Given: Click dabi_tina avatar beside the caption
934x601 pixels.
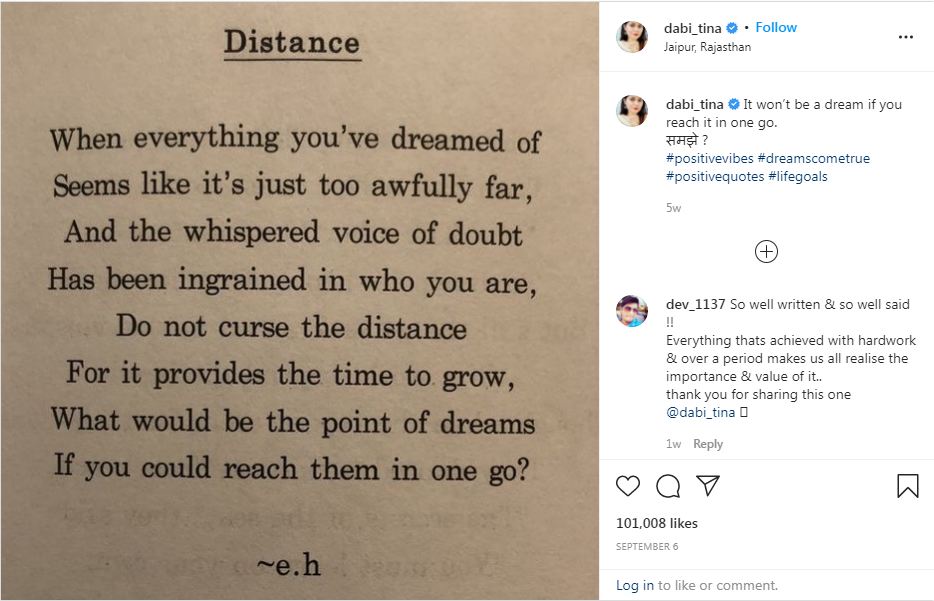Looking at the screenshot, I should [632, 111].
